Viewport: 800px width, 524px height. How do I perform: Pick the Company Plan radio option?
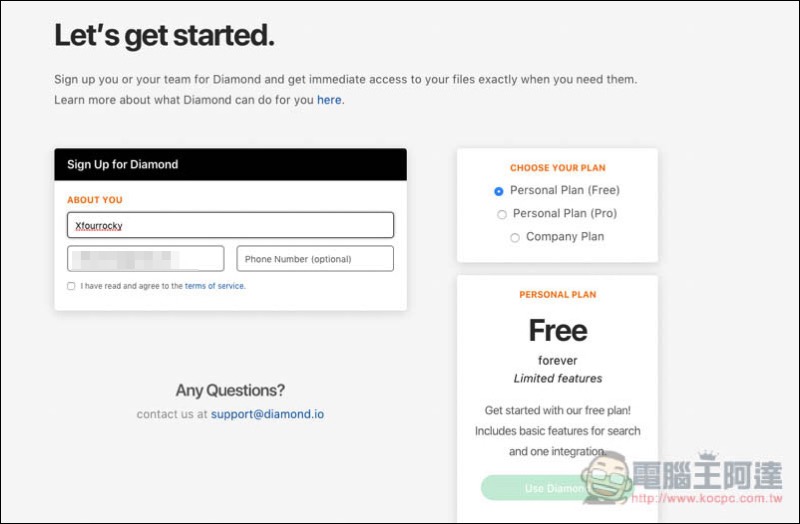[x=515, y=238]
